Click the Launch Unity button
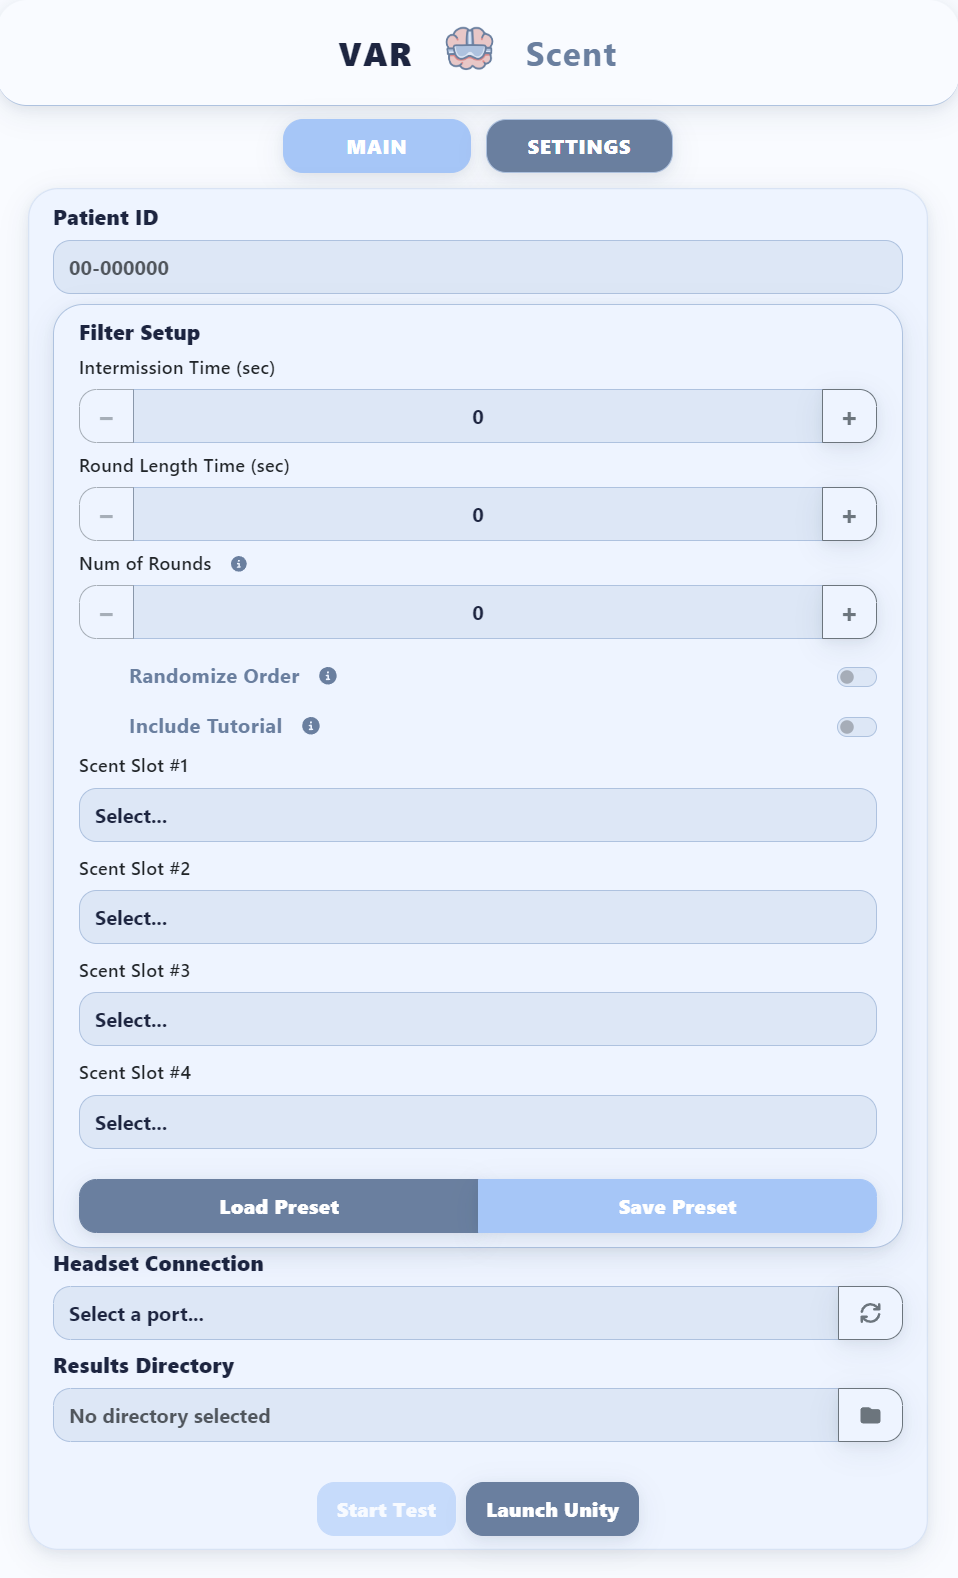This screenshot has width=958, height=1578. pos(552,1509)
